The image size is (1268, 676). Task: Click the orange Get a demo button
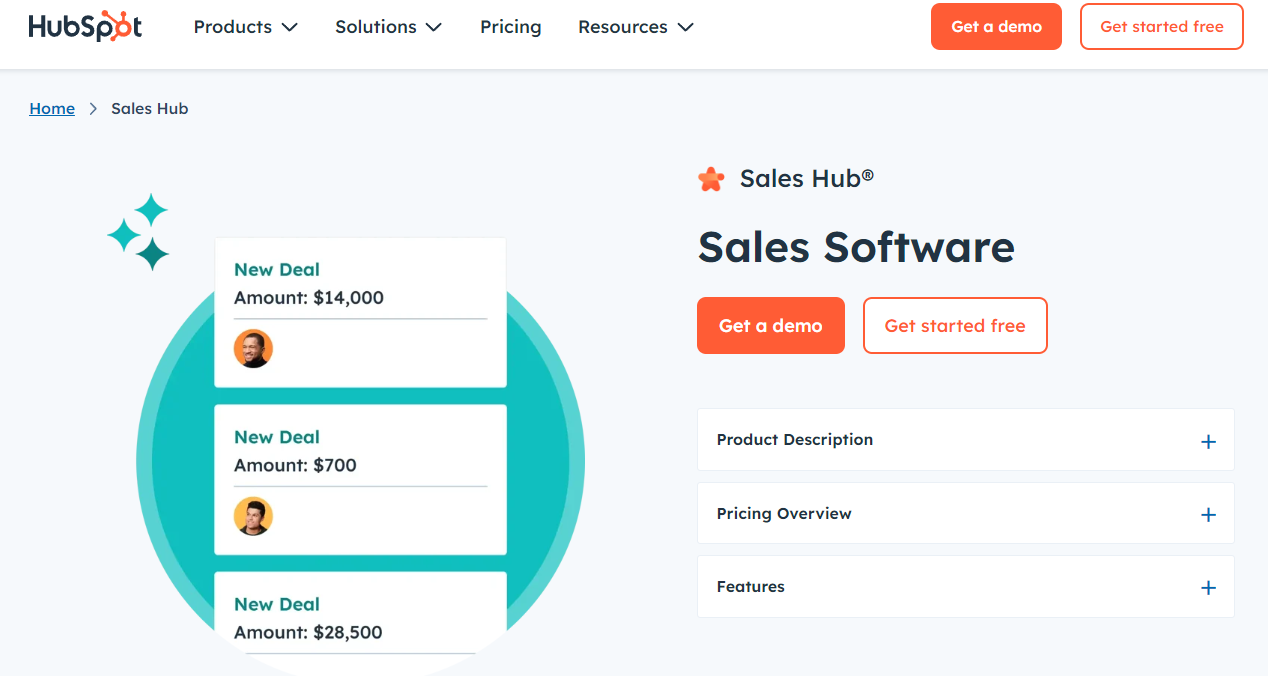(770, 325)
